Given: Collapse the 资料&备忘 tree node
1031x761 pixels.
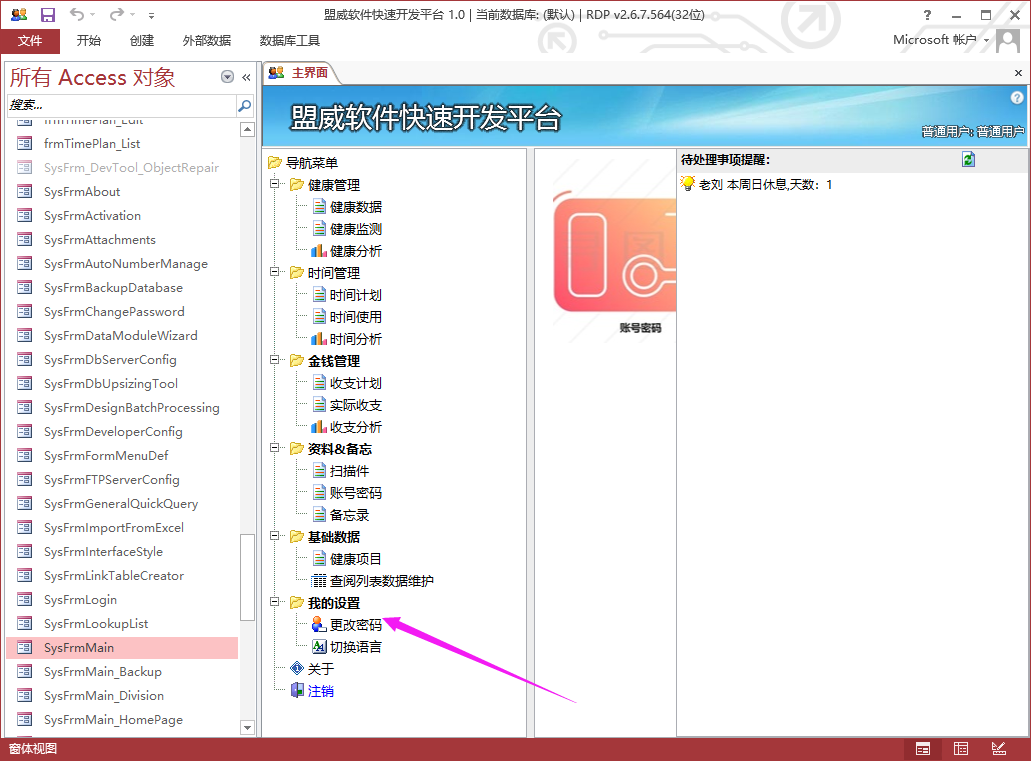Looking at the screenshot, I should pyautogui.click(x=275, y=449).
